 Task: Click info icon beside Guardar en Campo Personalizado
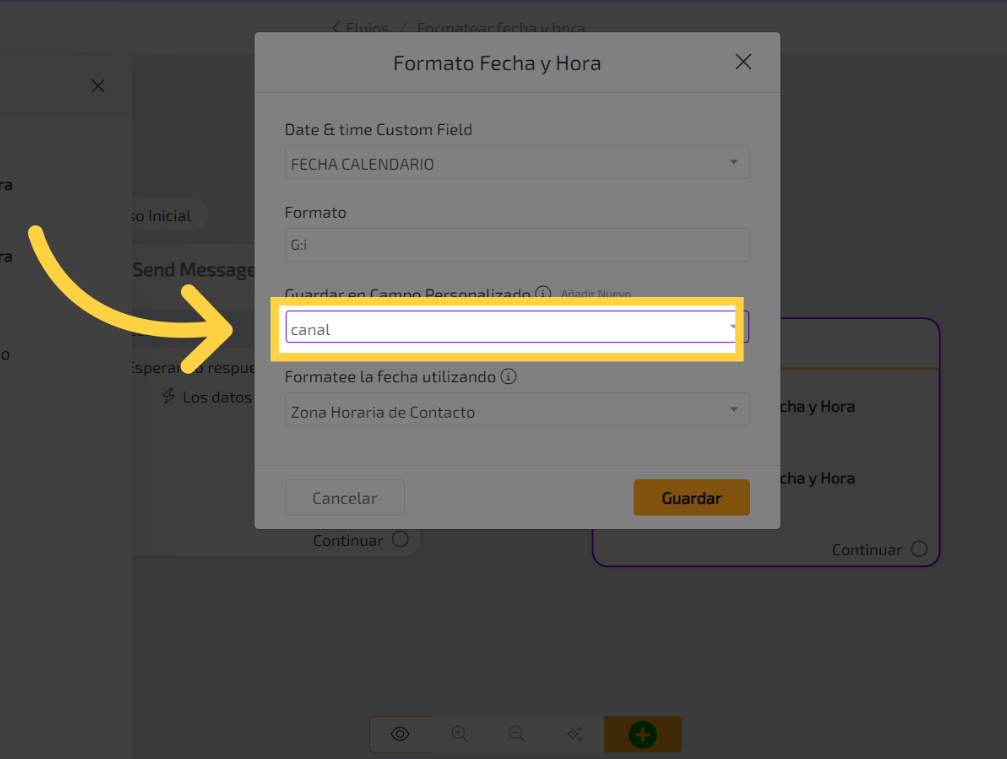pos(543,293)
